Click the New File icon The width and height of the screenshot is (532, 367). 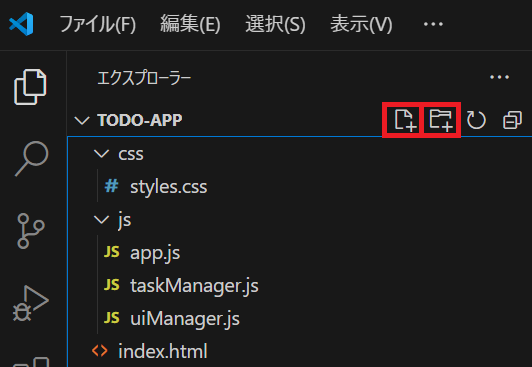pyautogui.click(x=405, y=120)
